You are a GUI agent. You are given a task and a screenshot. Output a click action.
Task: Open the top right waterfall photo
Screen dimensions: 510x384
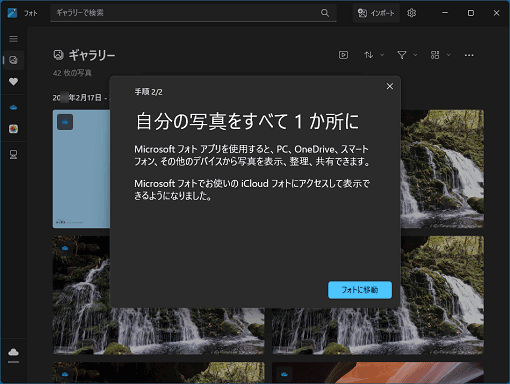442,169
